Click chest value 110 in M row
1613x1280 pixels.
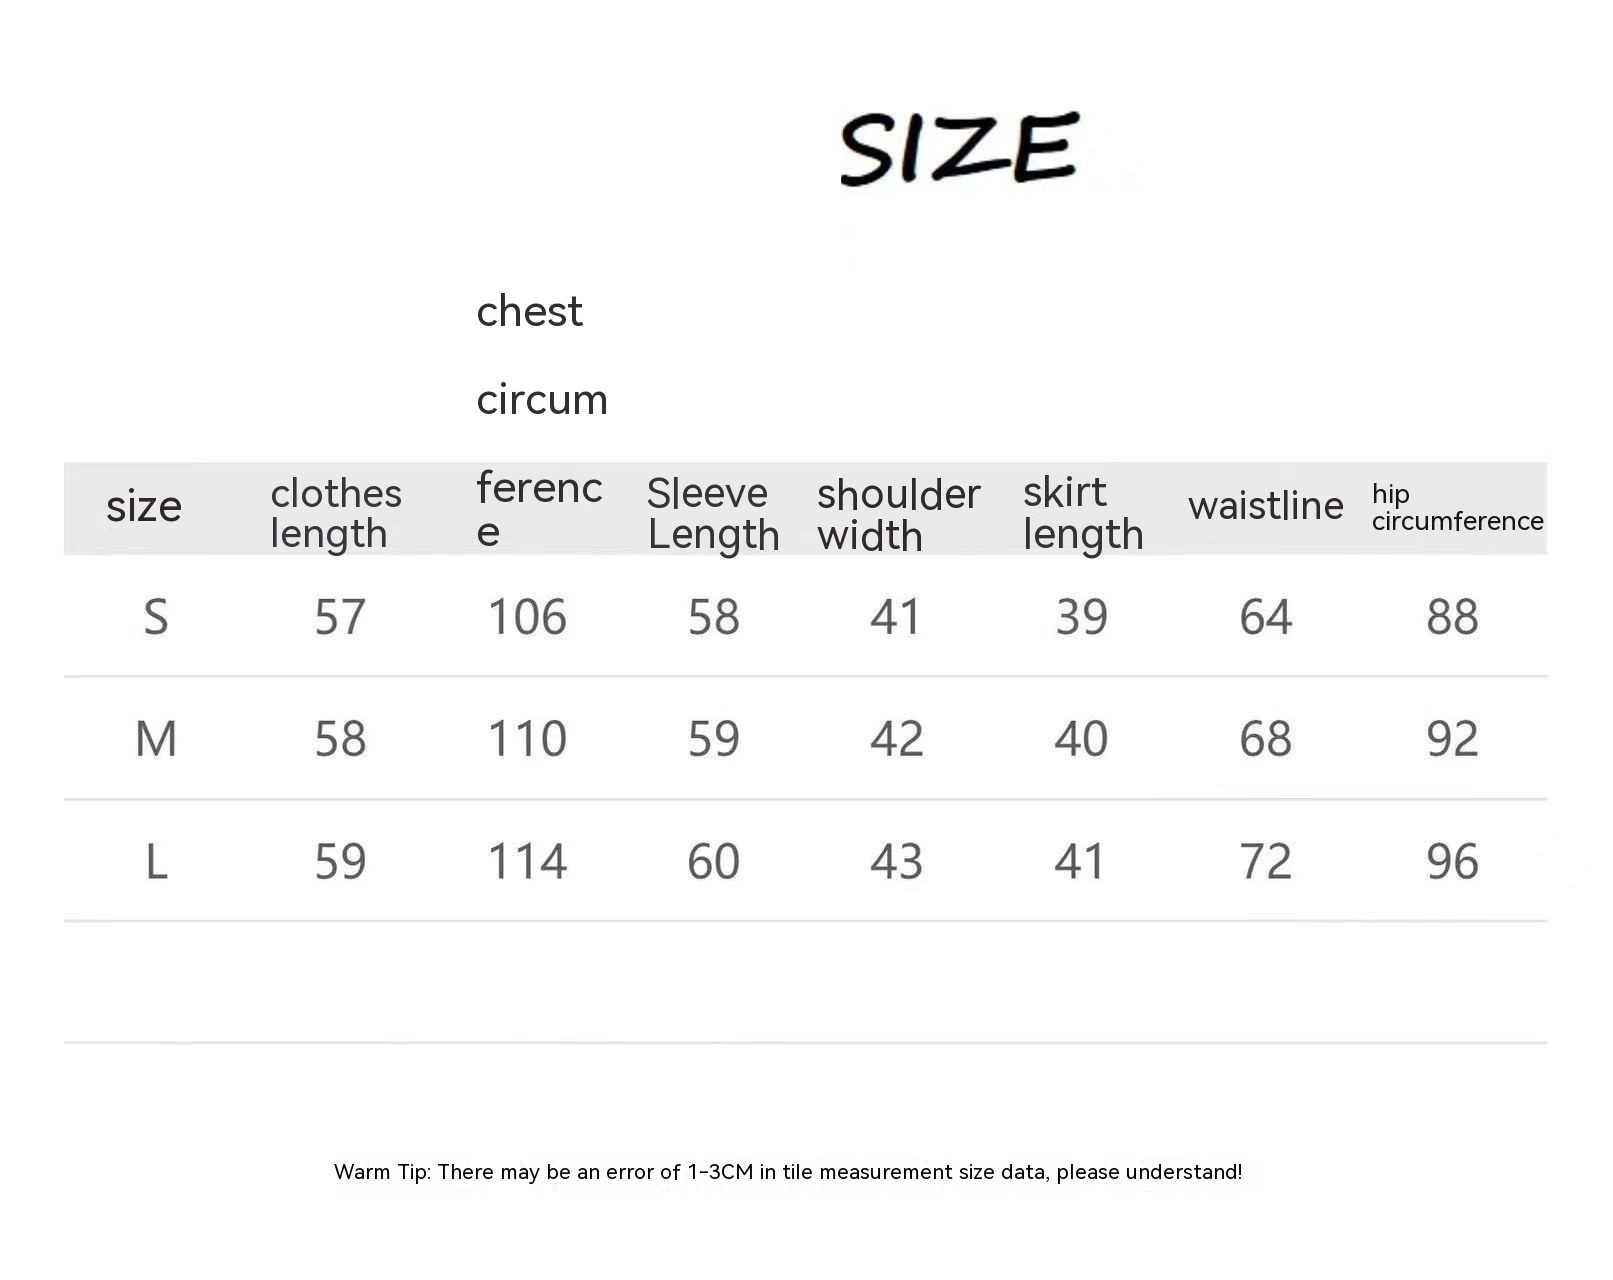(x=527, y=739)
